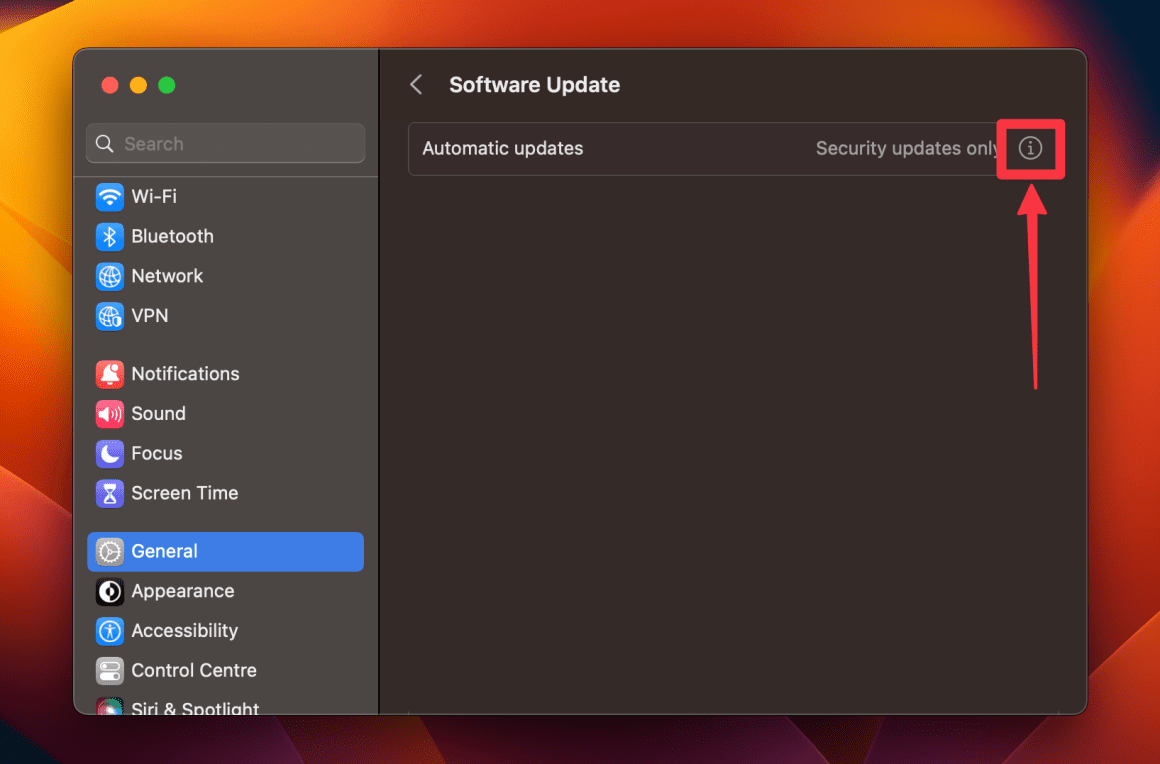The image size is (1160, 764).
Task: Click the search magnifier in the sidebar
Action: (104, 143)
